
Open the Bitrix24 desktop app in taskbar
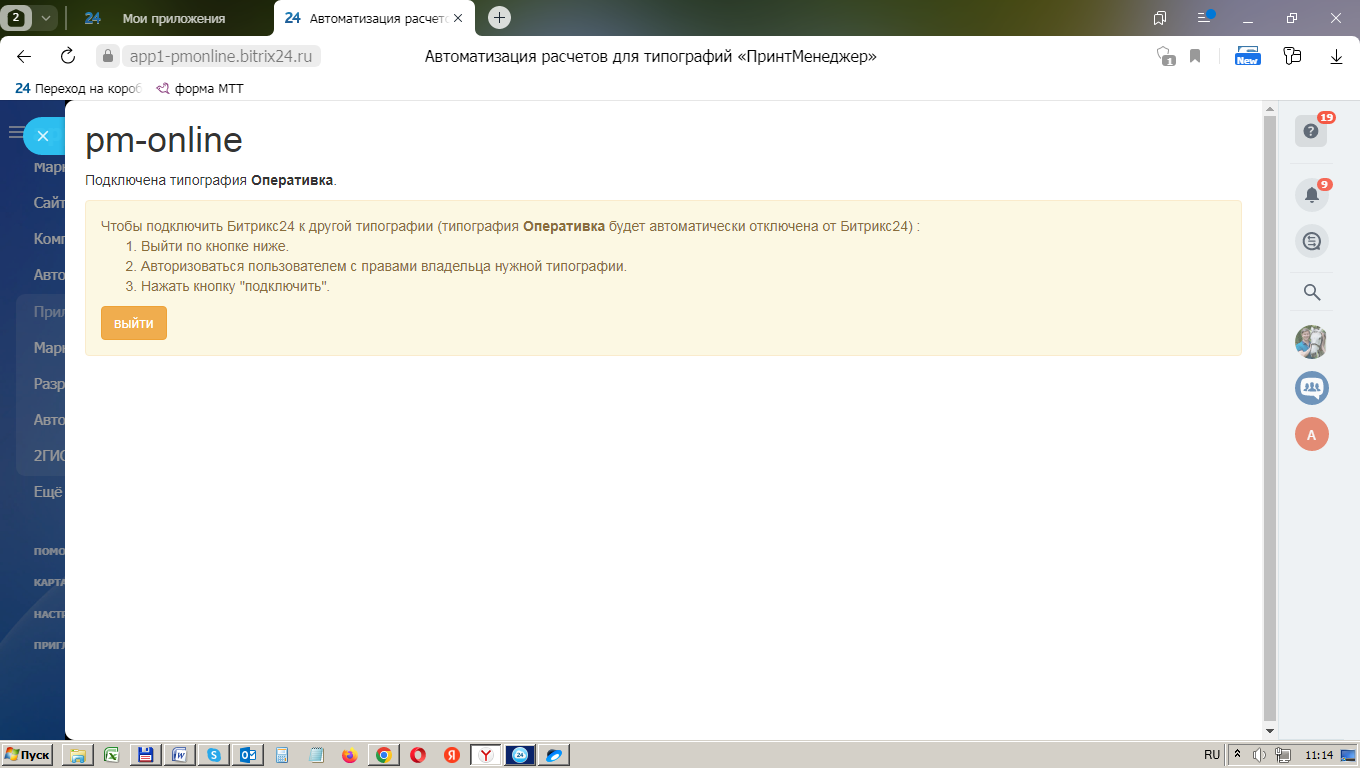click(520, 755)
